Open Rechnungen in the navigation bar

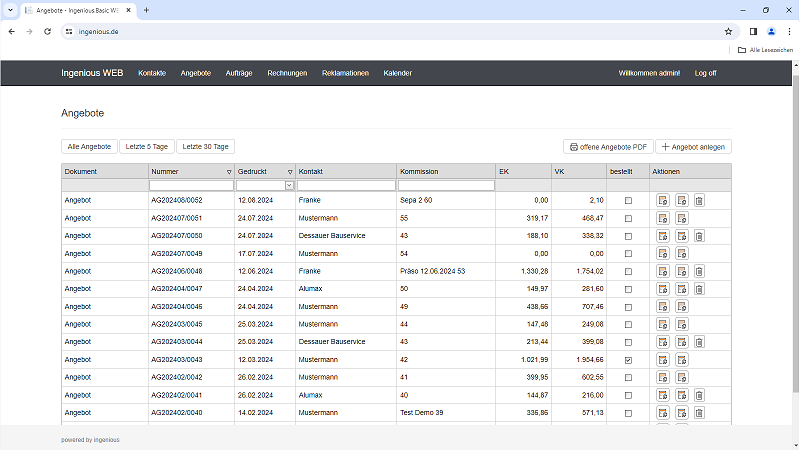(287, 73)
